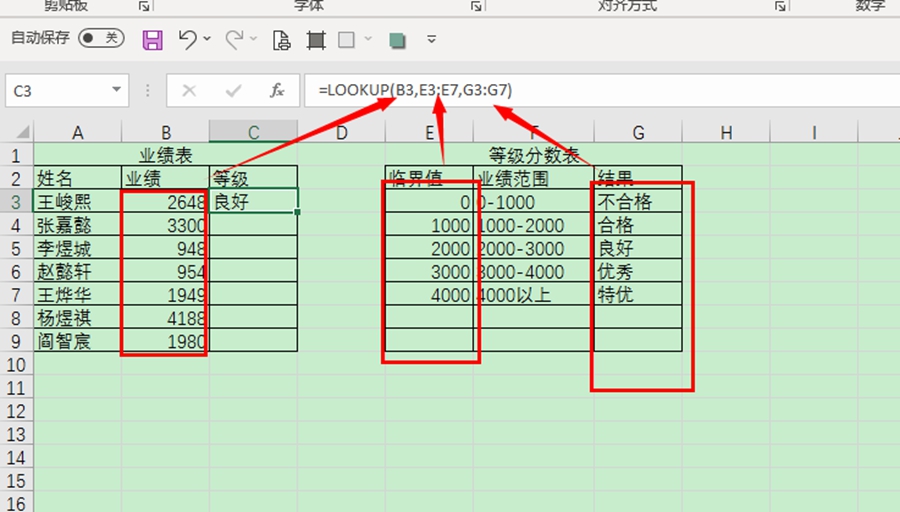The height and width of the screenshot is (512, 900).
Task: Open dropdown beside gray square icon
Action: (368, 39)
